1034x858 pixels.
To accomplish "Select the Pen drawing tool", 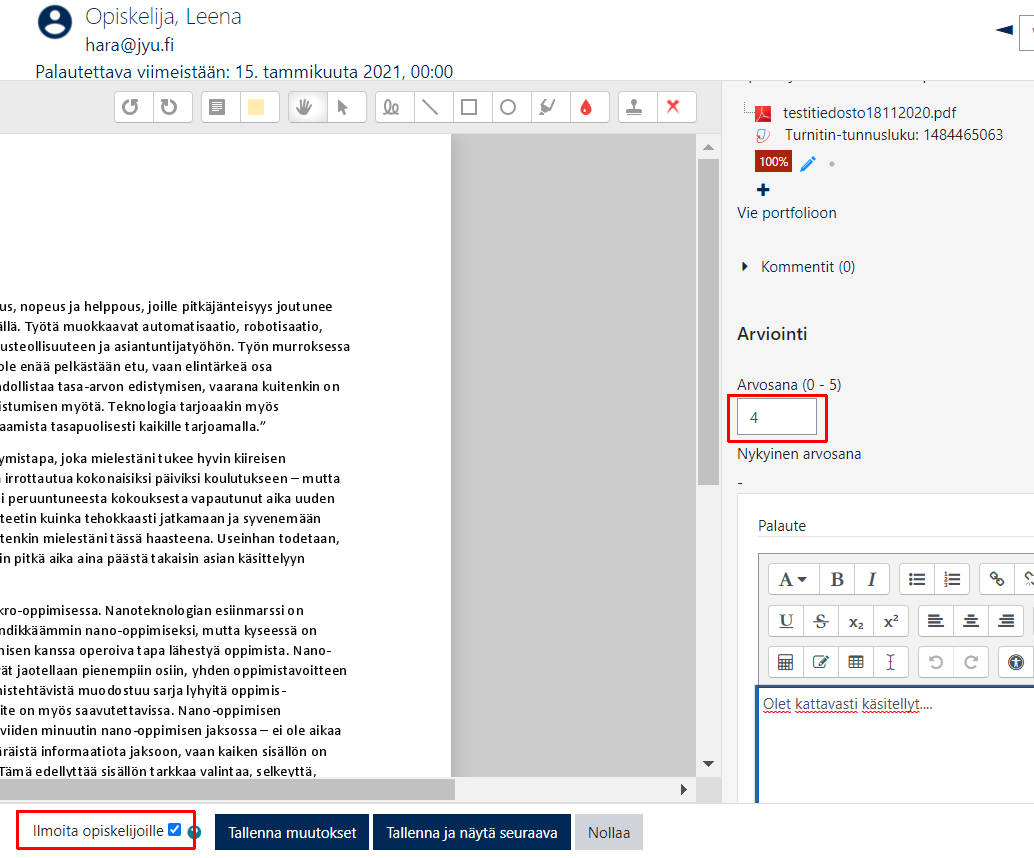I will pyautogui.click(x=391, y=107).
